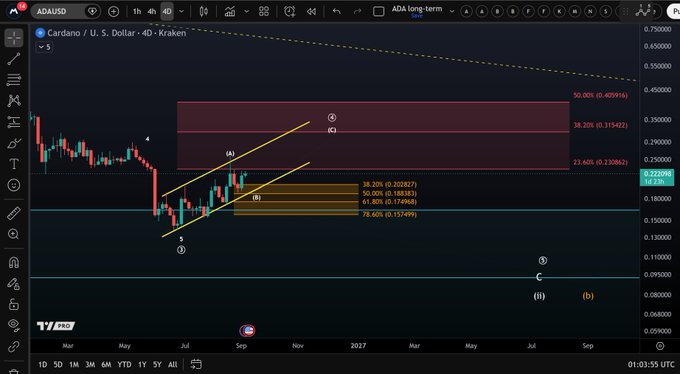Expand the time interval dropdown chevron
This screenshot has height=374, width=680.
(182, 12)
